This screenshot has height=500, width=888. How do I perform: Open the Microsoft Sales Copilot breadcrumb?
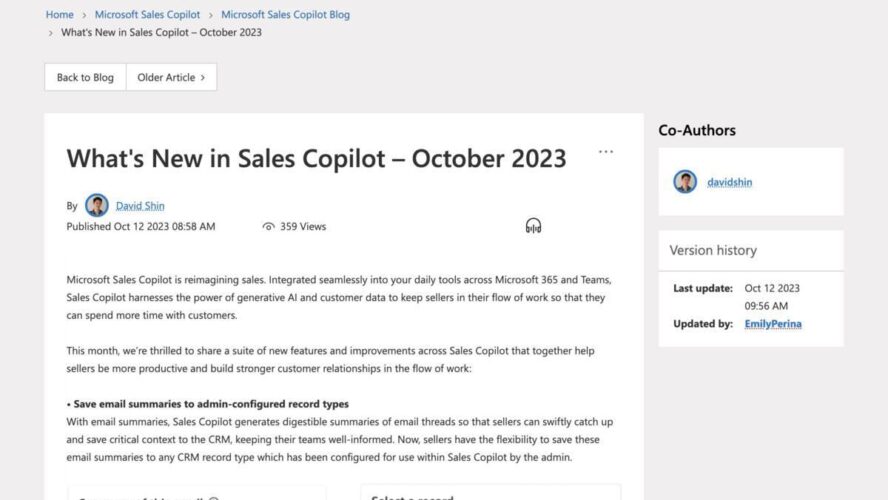tap(147, 15)
